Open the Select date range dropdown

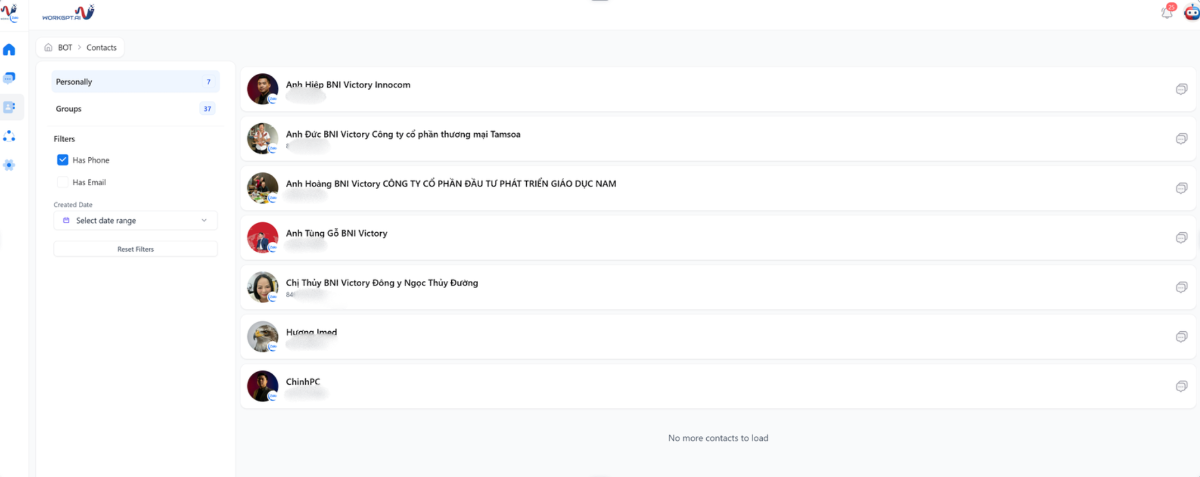[x=135, y=220]
